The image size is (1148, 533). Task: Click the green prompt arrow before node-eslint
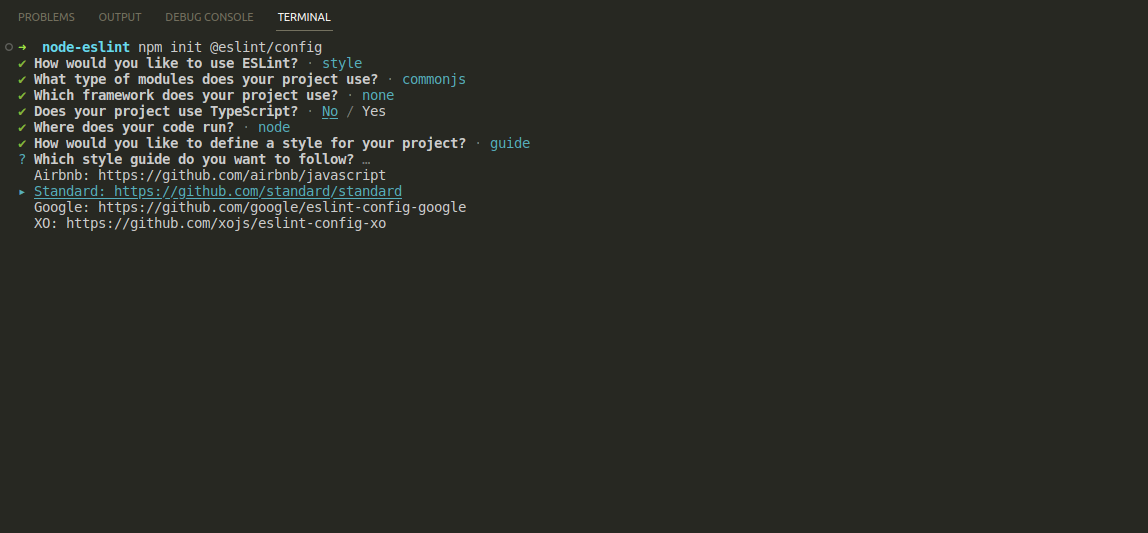(x=22, y=47)
